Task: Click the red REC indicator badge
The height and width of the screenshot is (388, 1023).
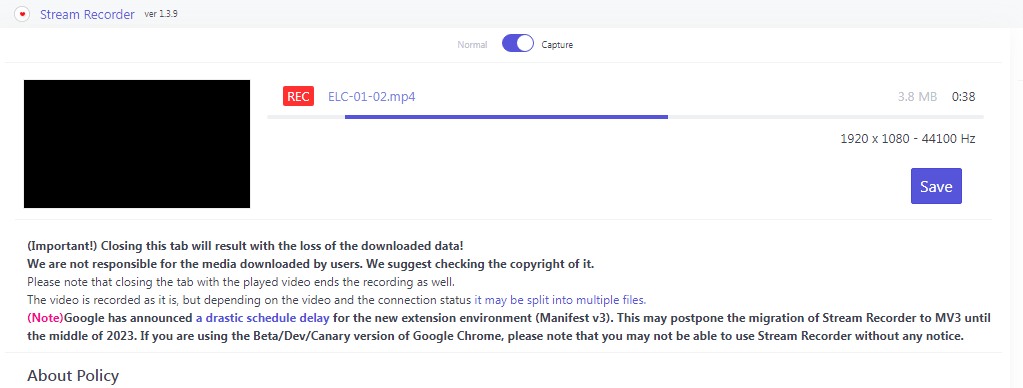Action: (x=298, y=97)
